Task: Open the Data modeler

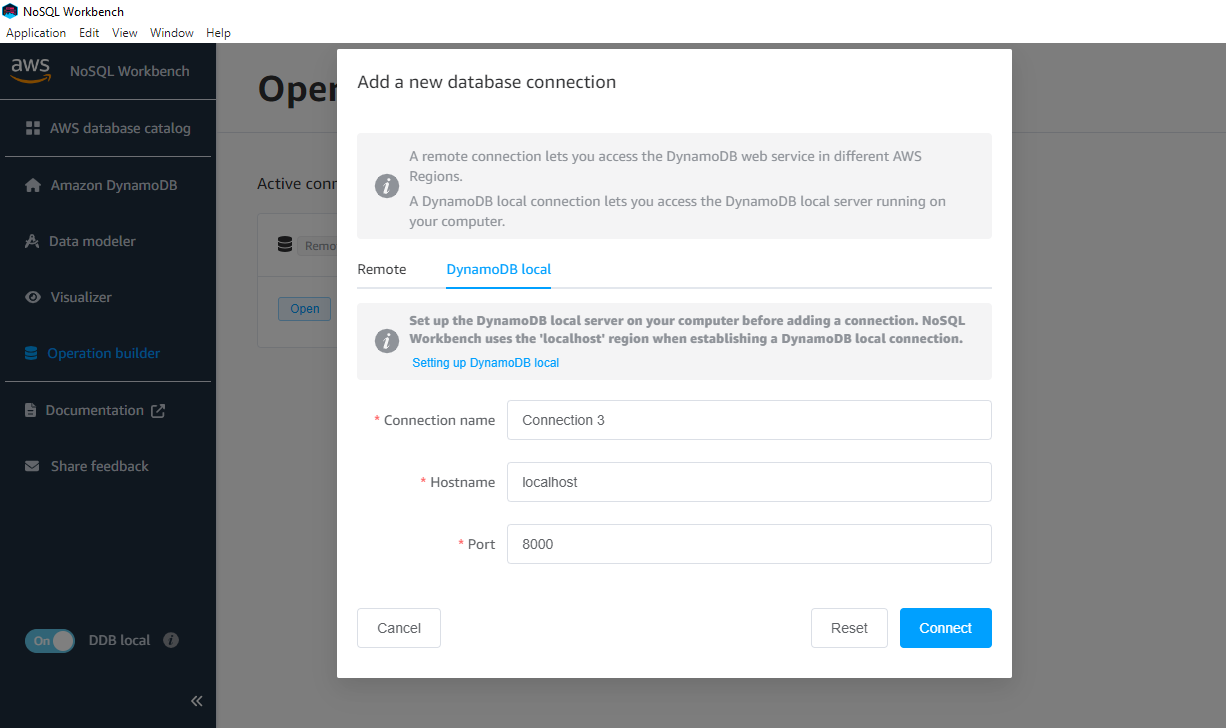Action: (x=94, y=241)
